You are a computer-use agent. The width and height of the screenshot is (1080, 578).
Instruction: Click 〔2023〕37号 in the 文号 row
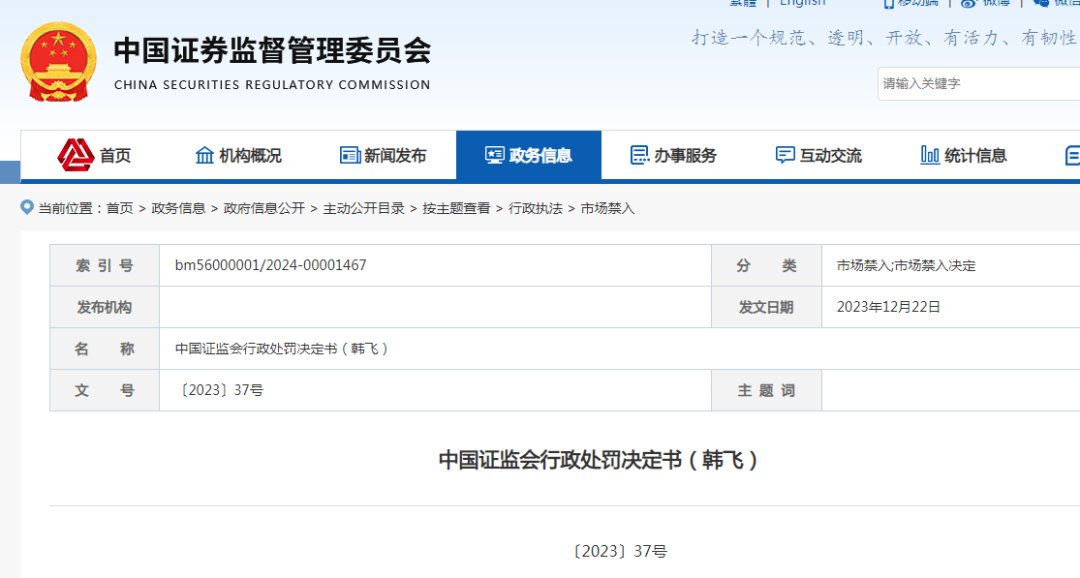pos(220,391)
